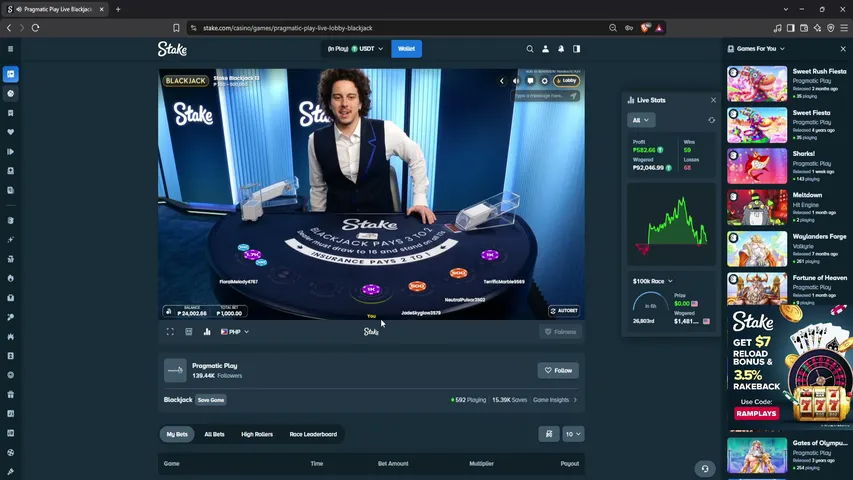The height and width of the screenshot is (480, 853).
Task: Click the chat message input field
Action: click(x=541, y=96)
